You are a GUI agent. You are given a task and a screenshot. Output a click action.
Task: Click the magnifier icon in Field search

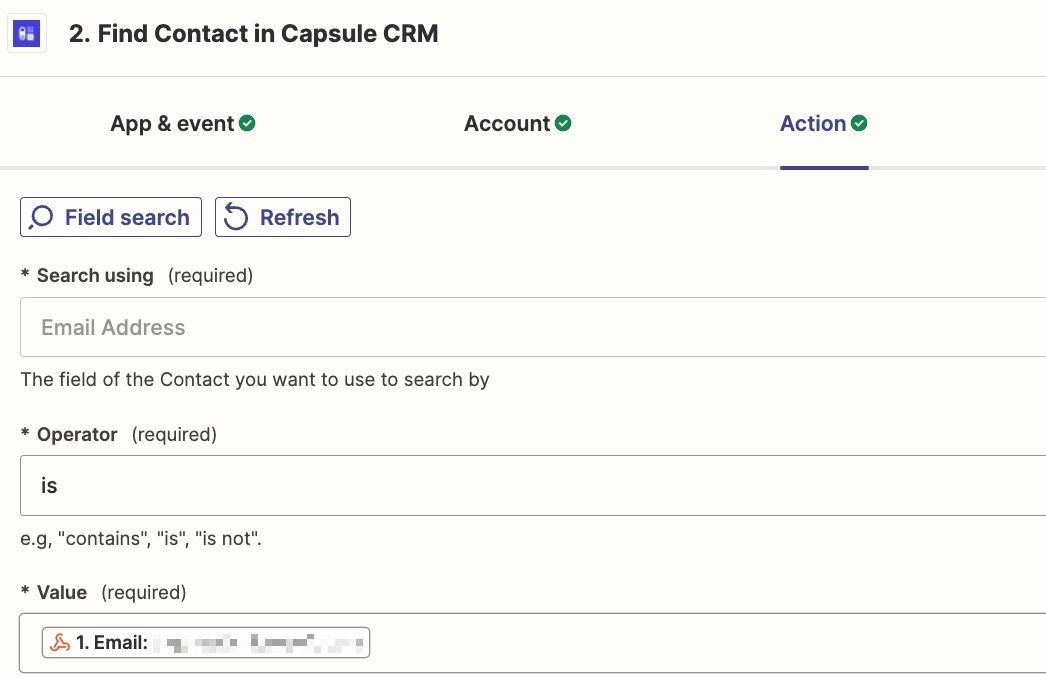click(41, 218)
